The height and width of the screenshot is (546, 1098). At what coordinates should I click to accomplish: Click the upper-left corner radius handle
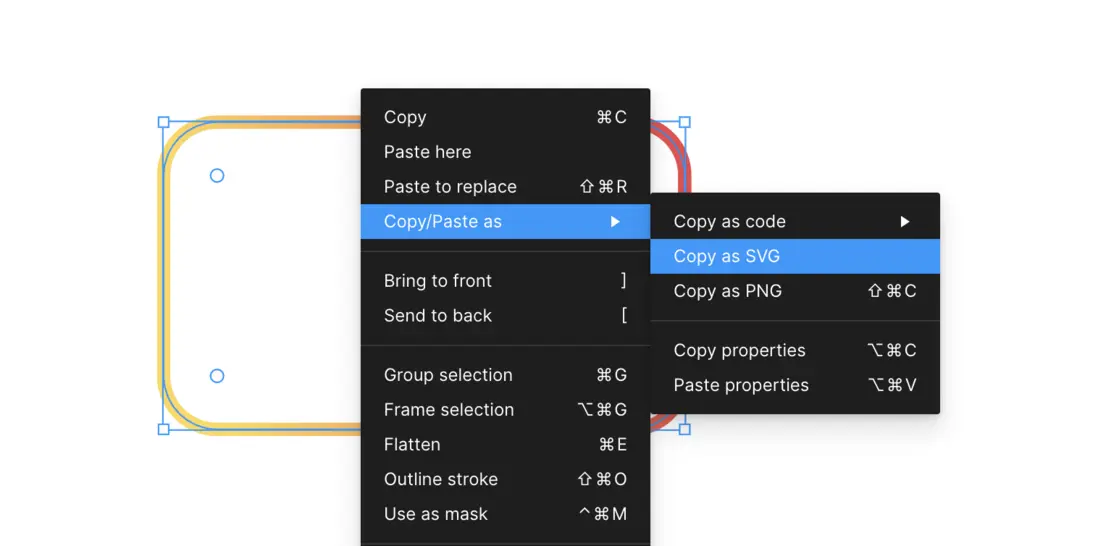[x=217, y=176]
